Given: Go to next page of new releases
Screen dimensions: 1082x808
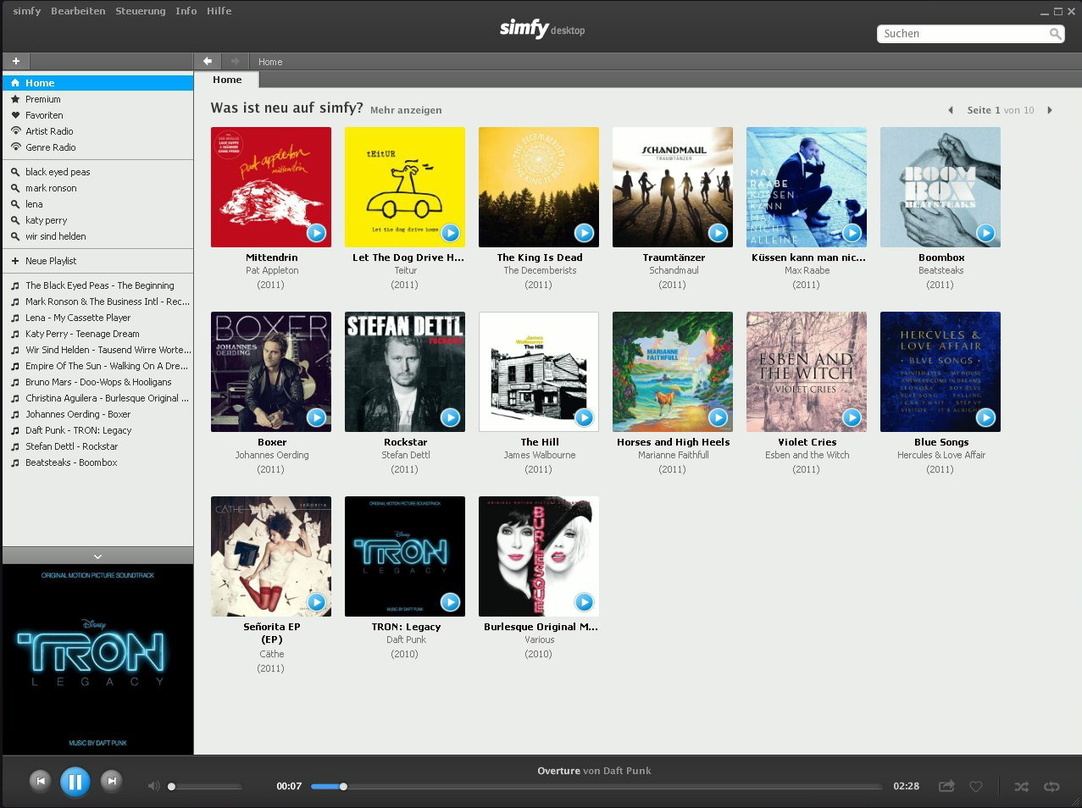Looking at the screenshot, I should [x=1050, y=110].
